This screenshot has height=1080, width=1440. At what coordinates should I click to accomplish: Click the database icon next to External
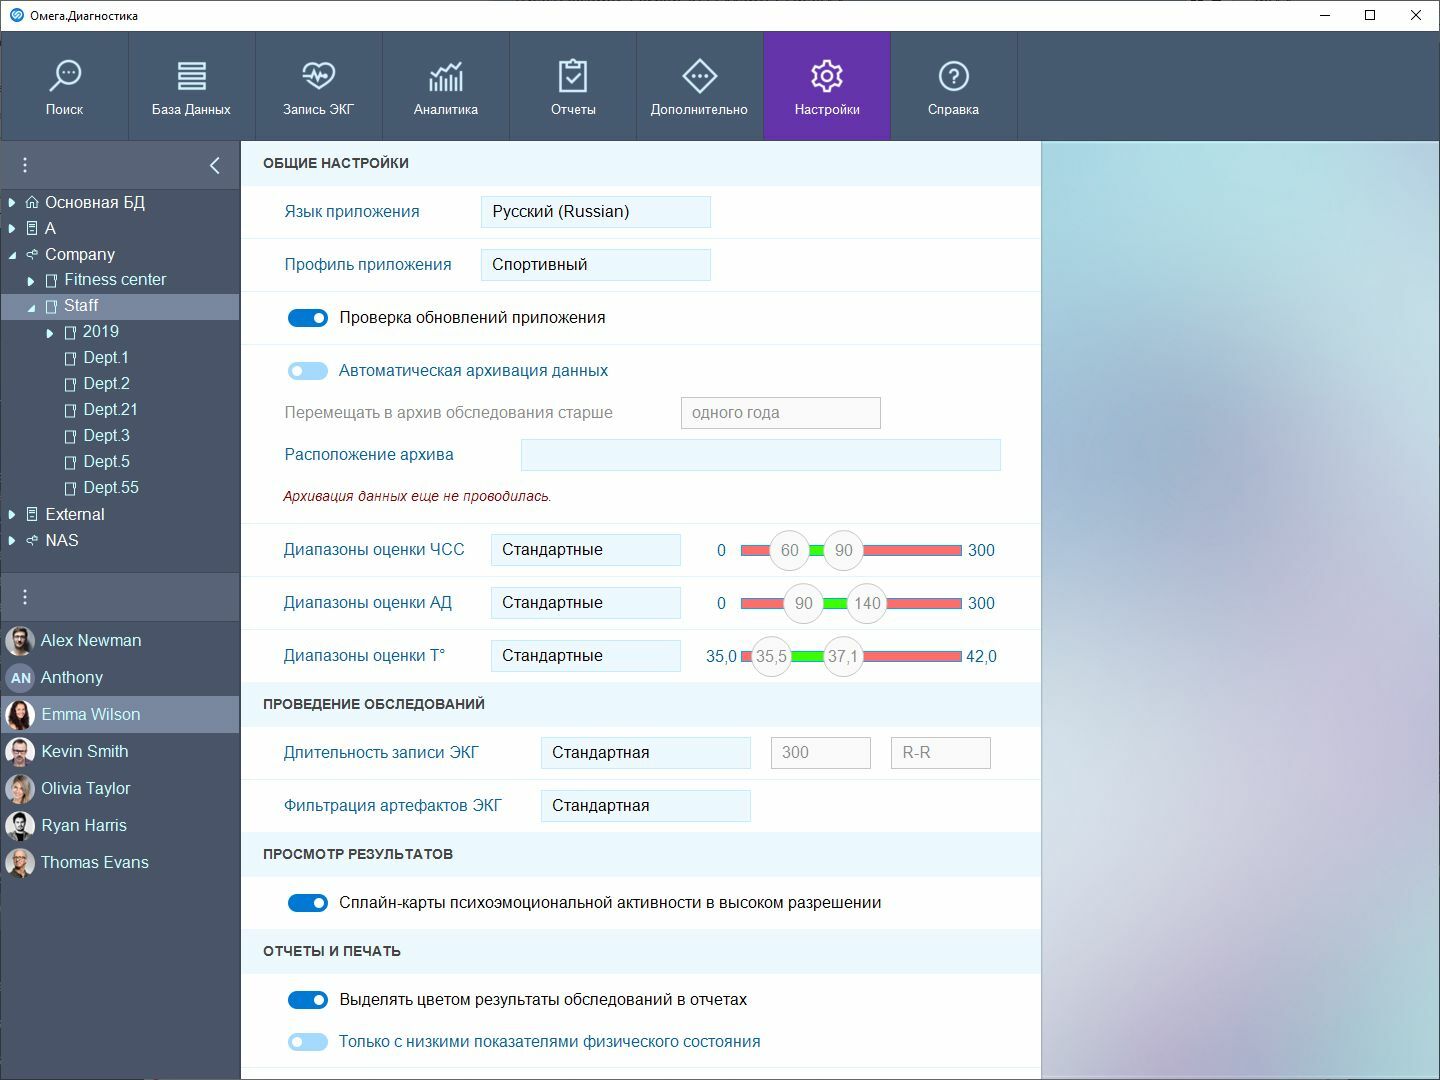coord(32,514)
